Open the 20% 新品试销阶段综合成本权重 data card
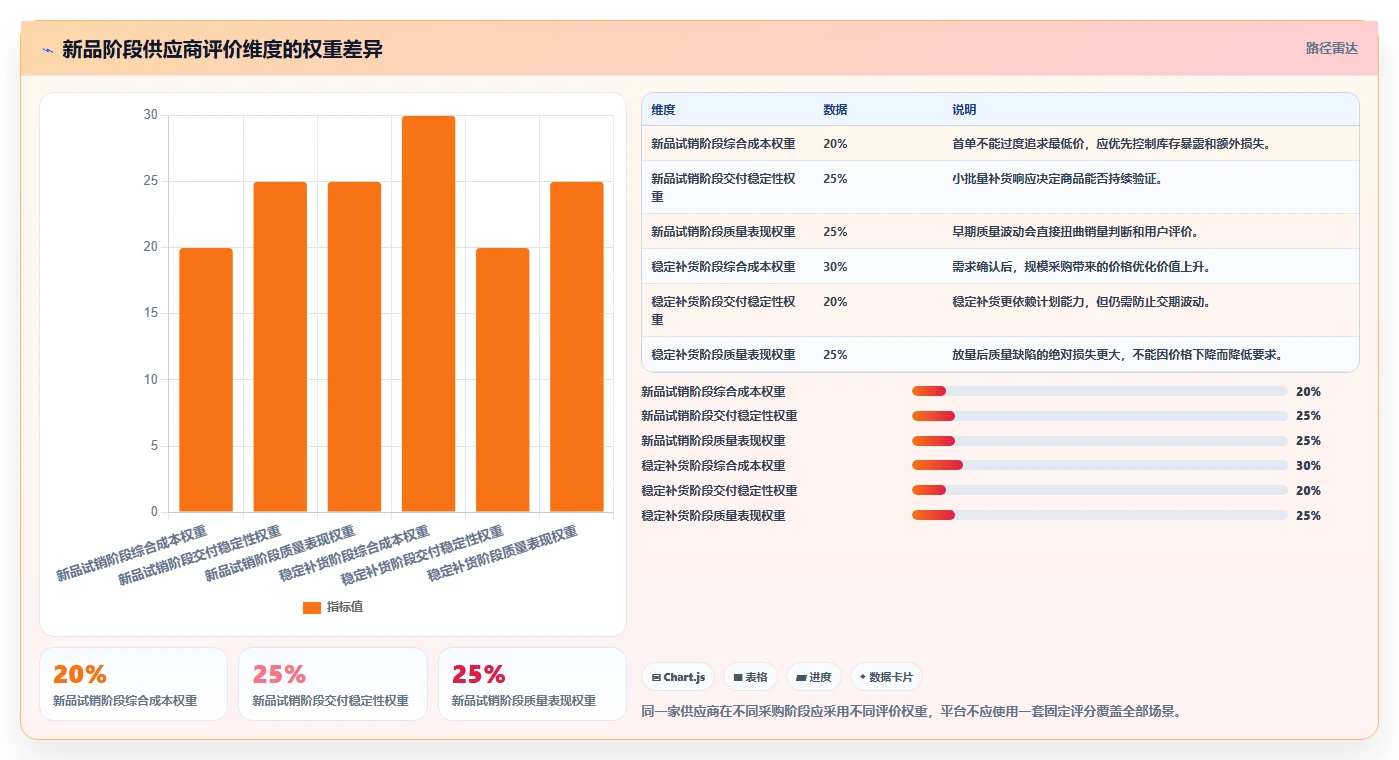Viewport: 1399px width, 760px height. (134, 684)
